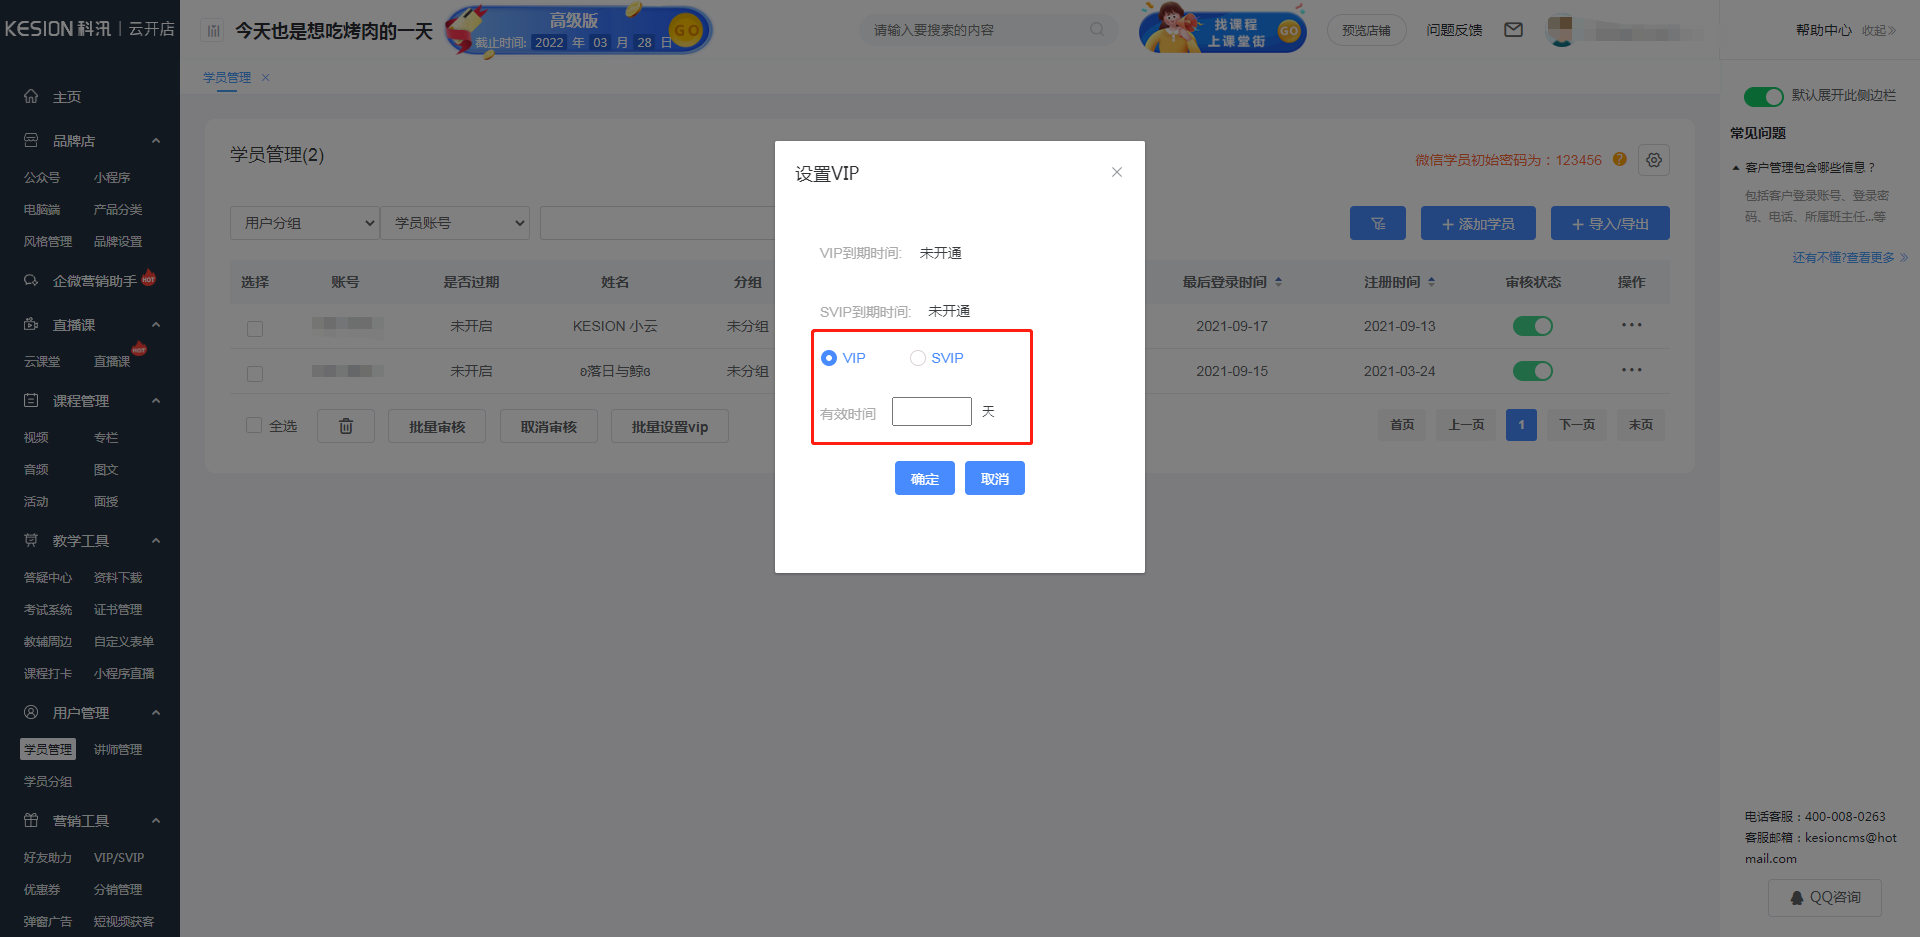Collapse the 品牌店 menu section
The image size is (1920, 937).
click(x=156, y=141)
